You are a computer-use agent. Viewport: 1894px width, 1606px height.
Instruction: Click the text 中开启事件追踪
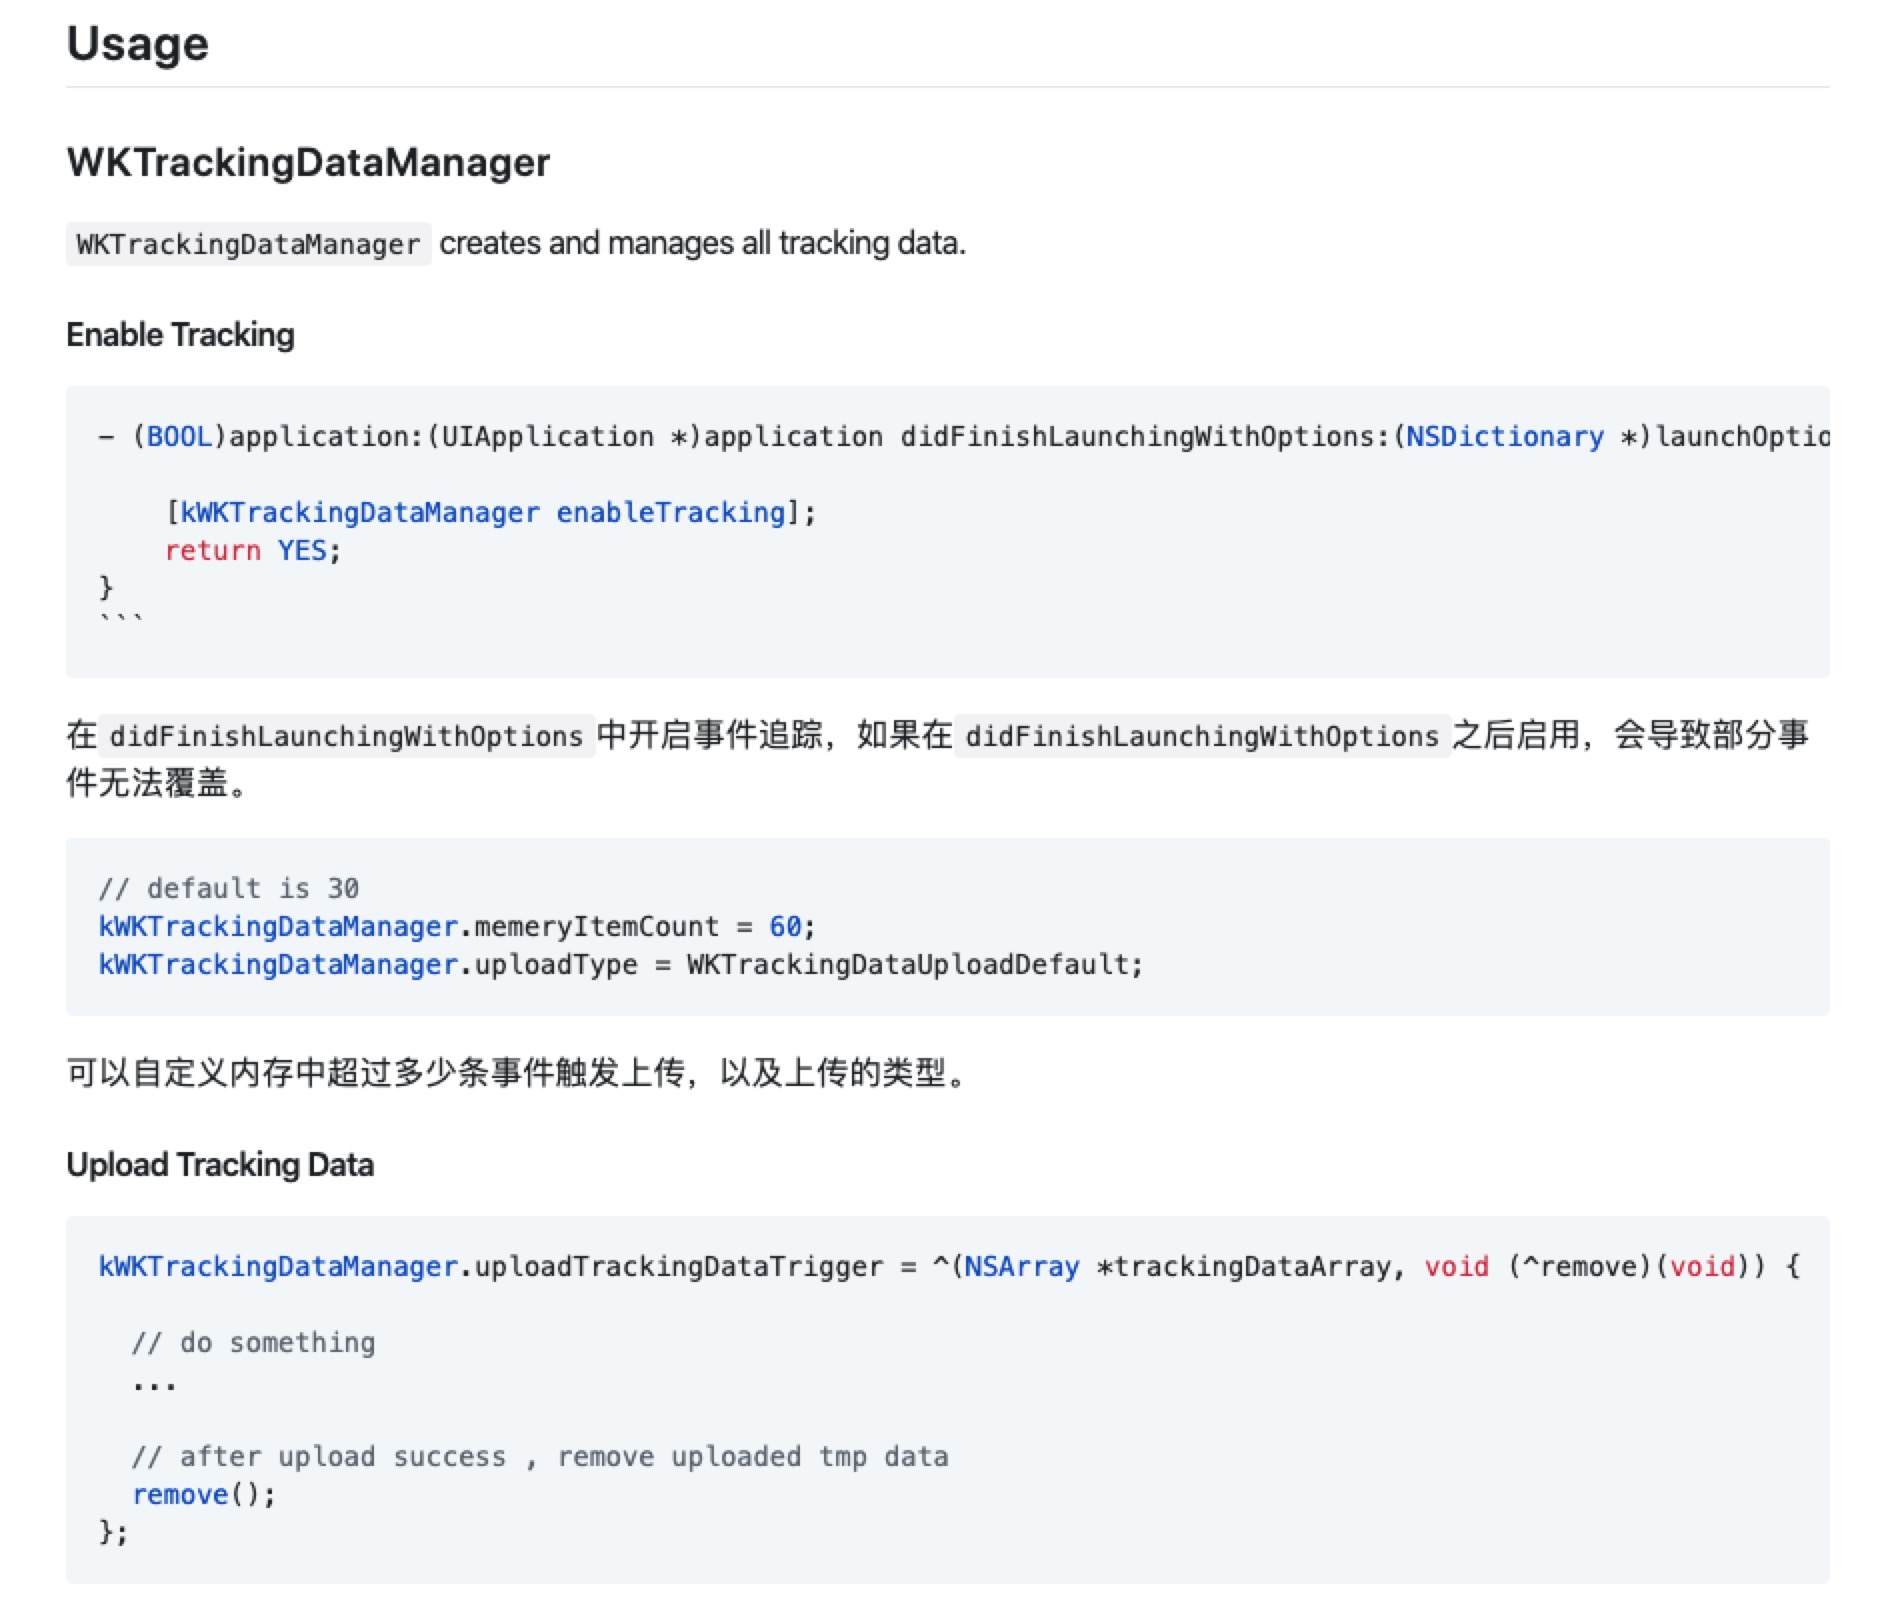(x=709, y=736)
